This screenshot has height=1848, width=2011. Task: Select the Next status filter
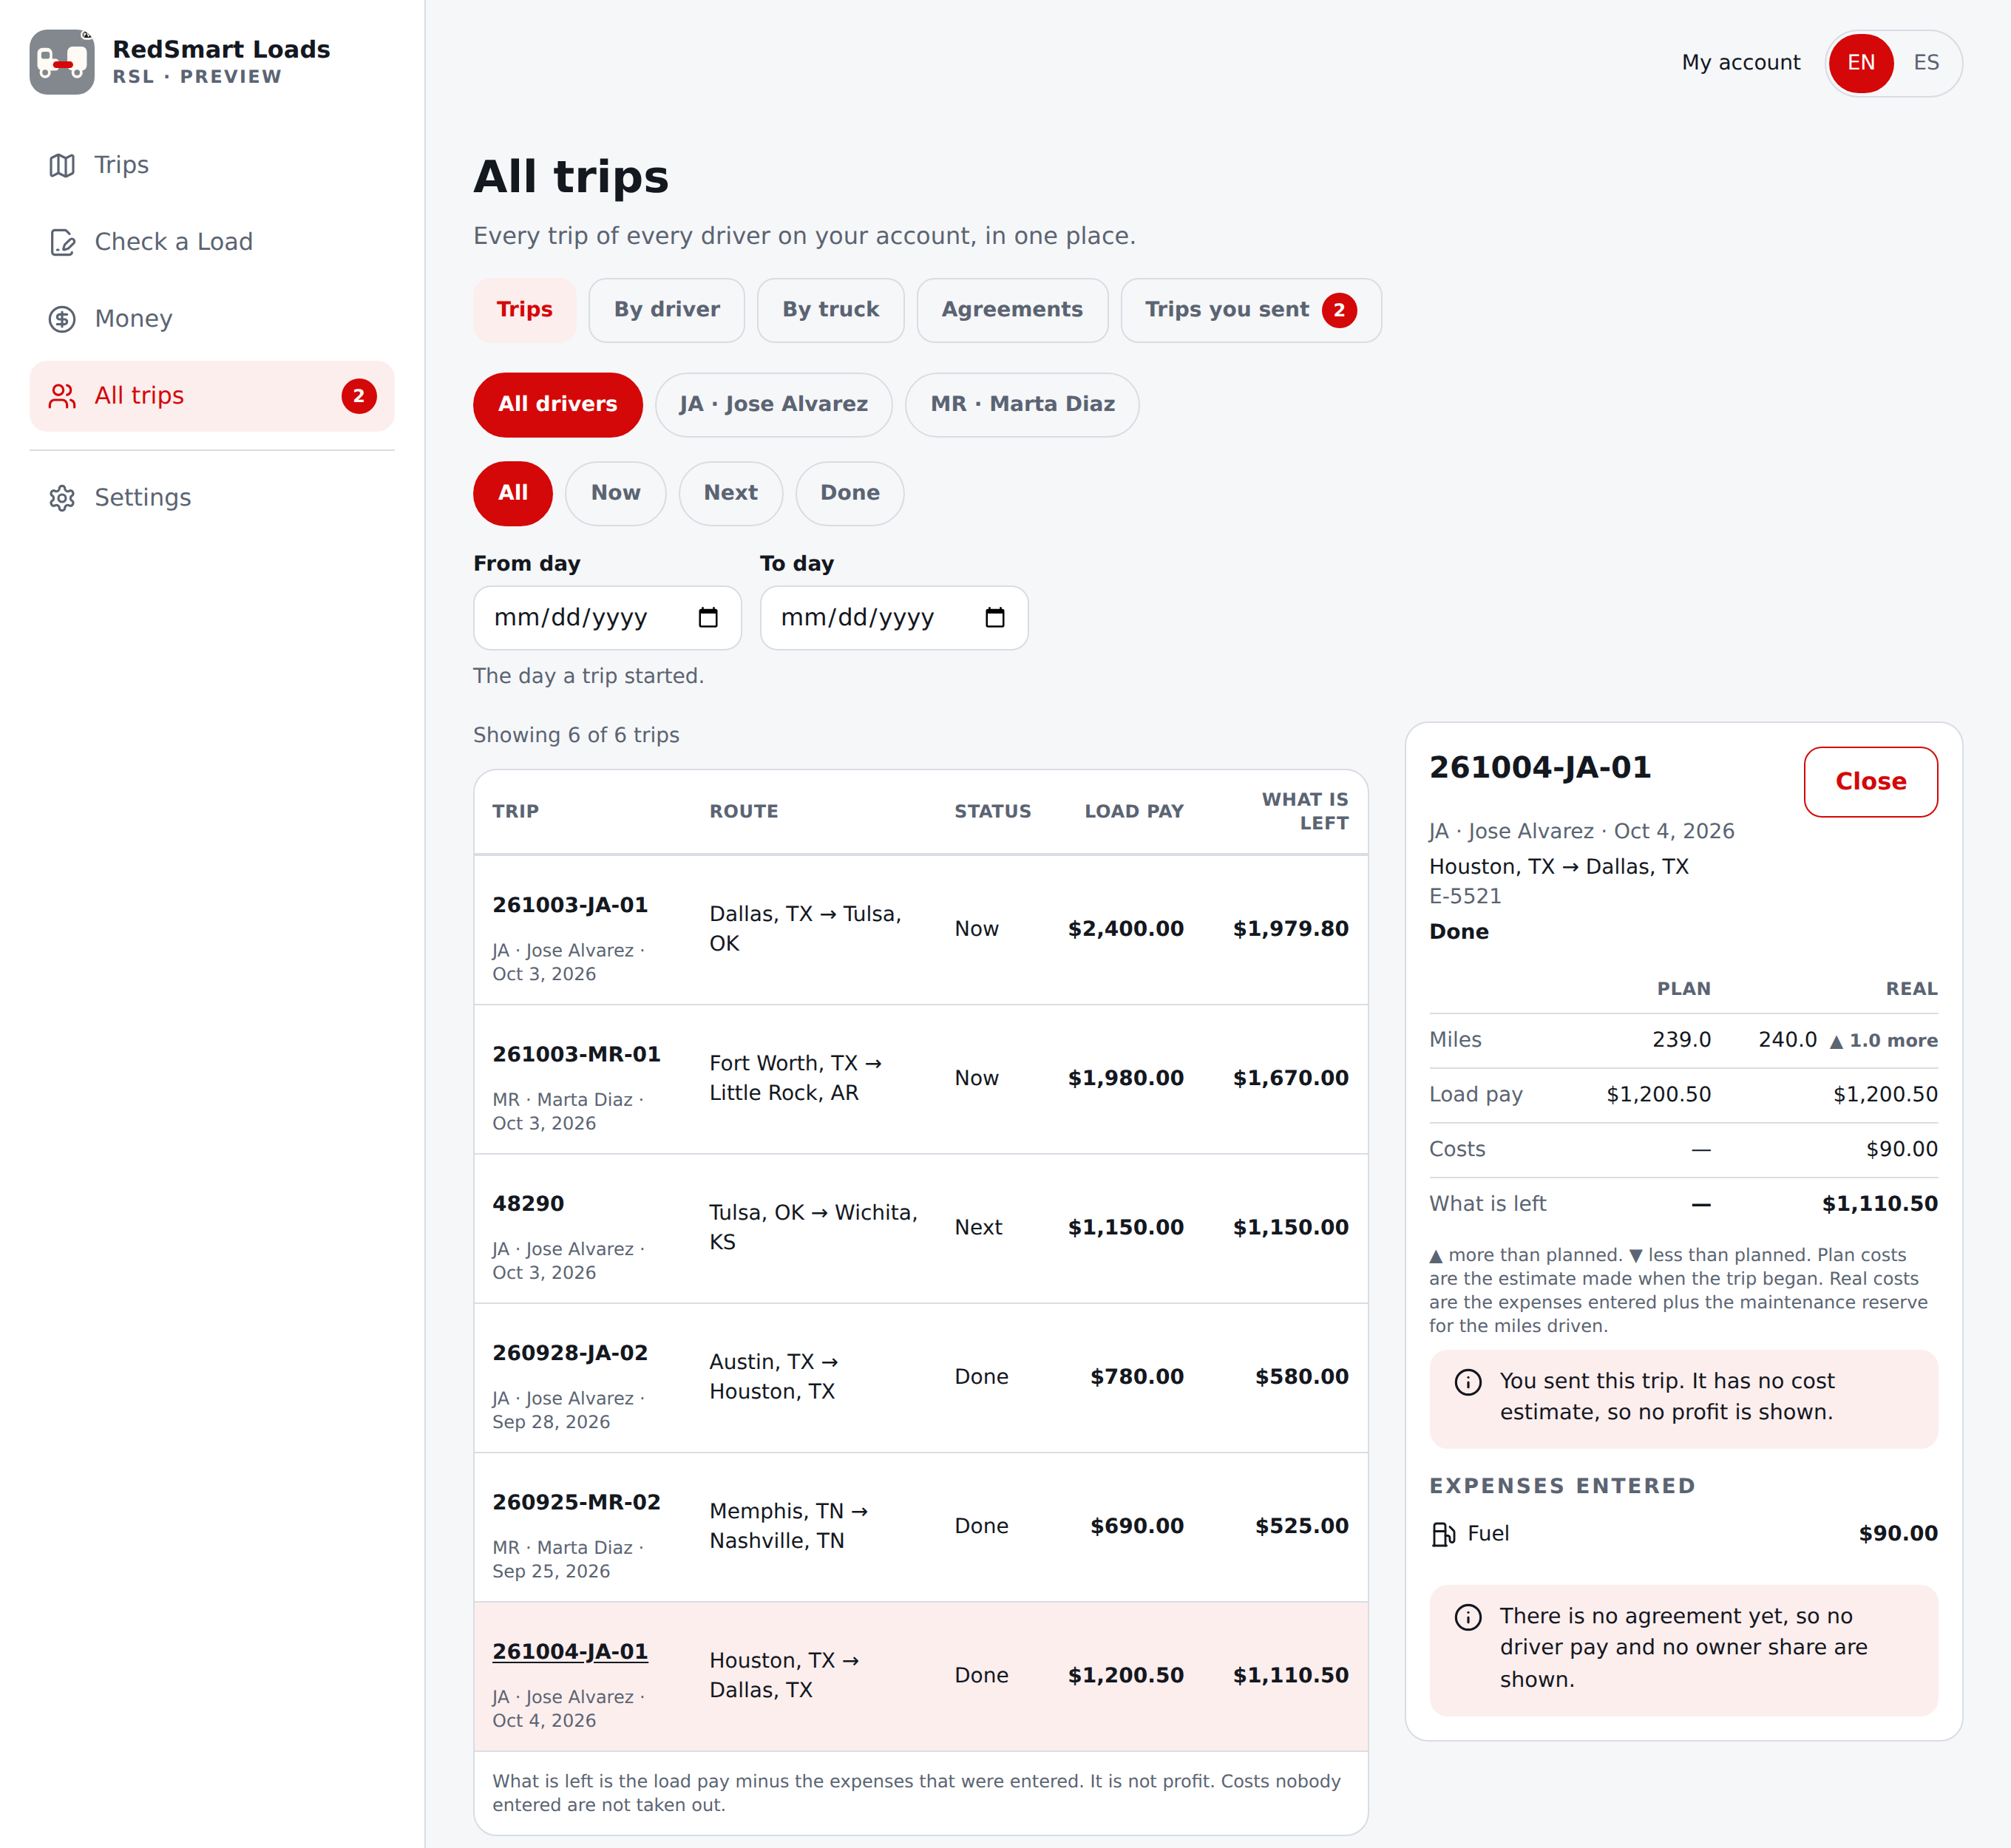pos(731,493)
